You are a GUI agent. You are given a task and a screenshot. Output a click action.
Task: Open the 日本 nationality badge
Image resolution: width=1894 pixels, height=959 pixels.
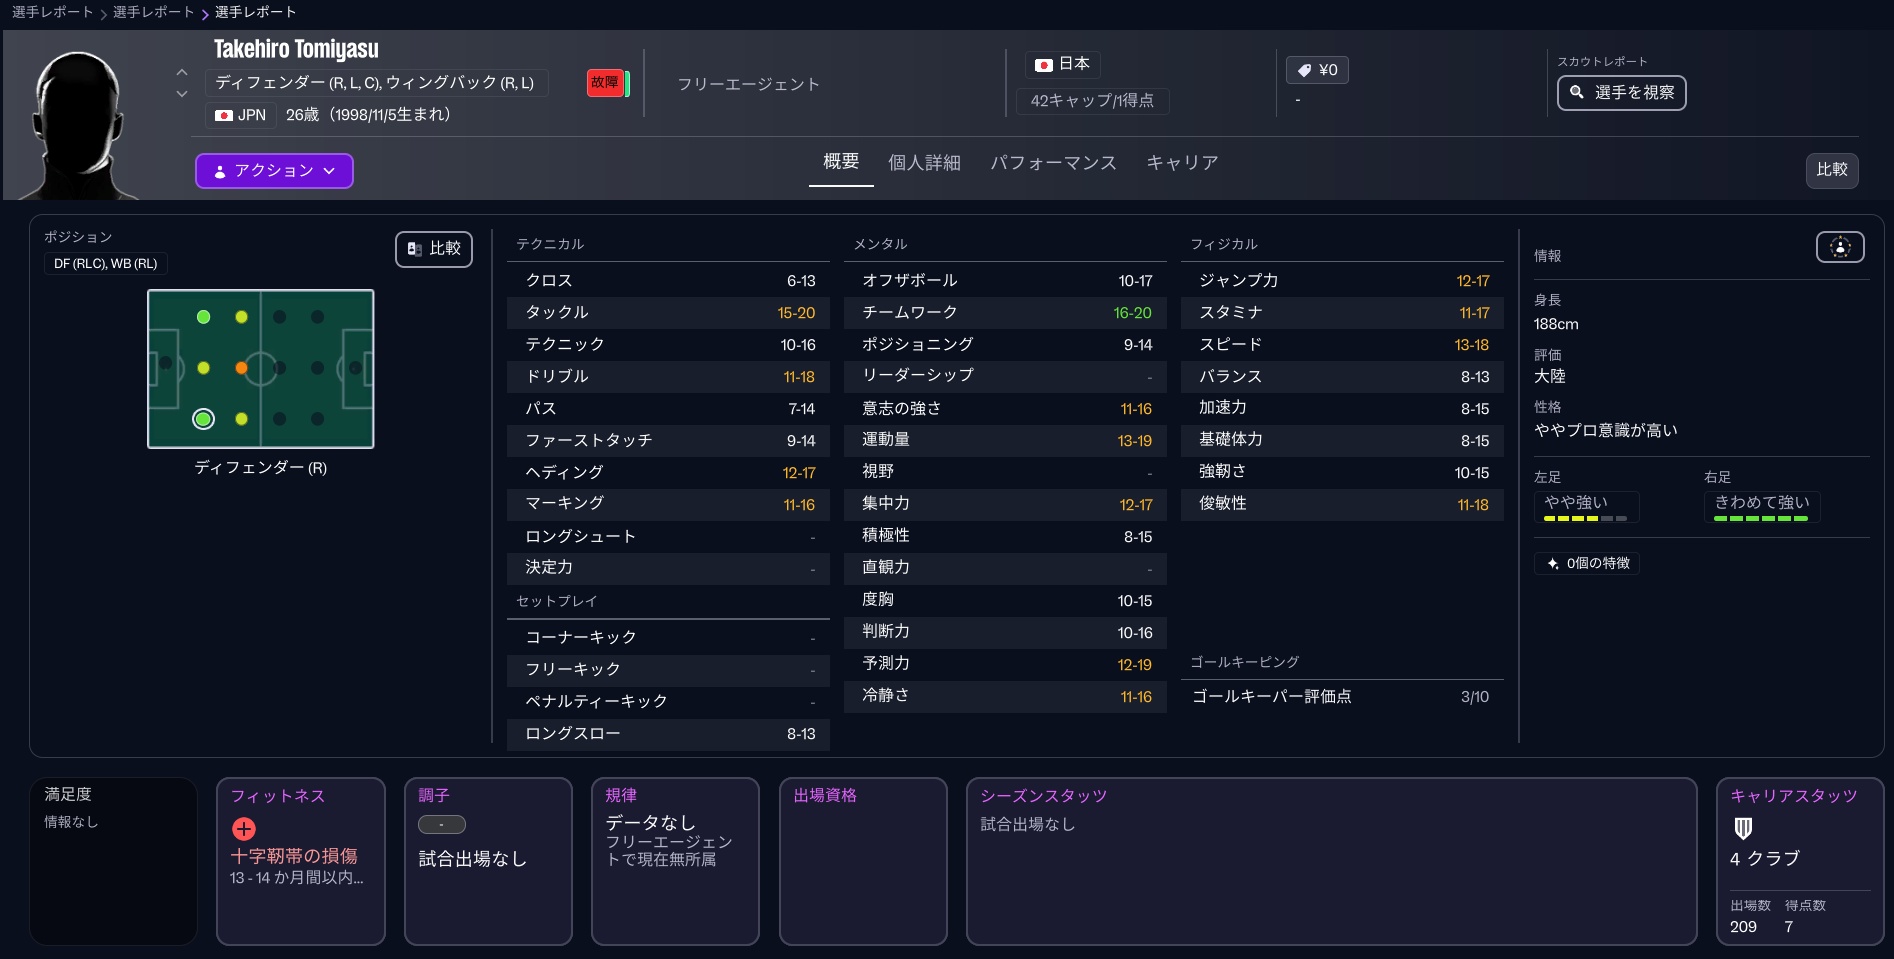click(x=1062, y=64)
